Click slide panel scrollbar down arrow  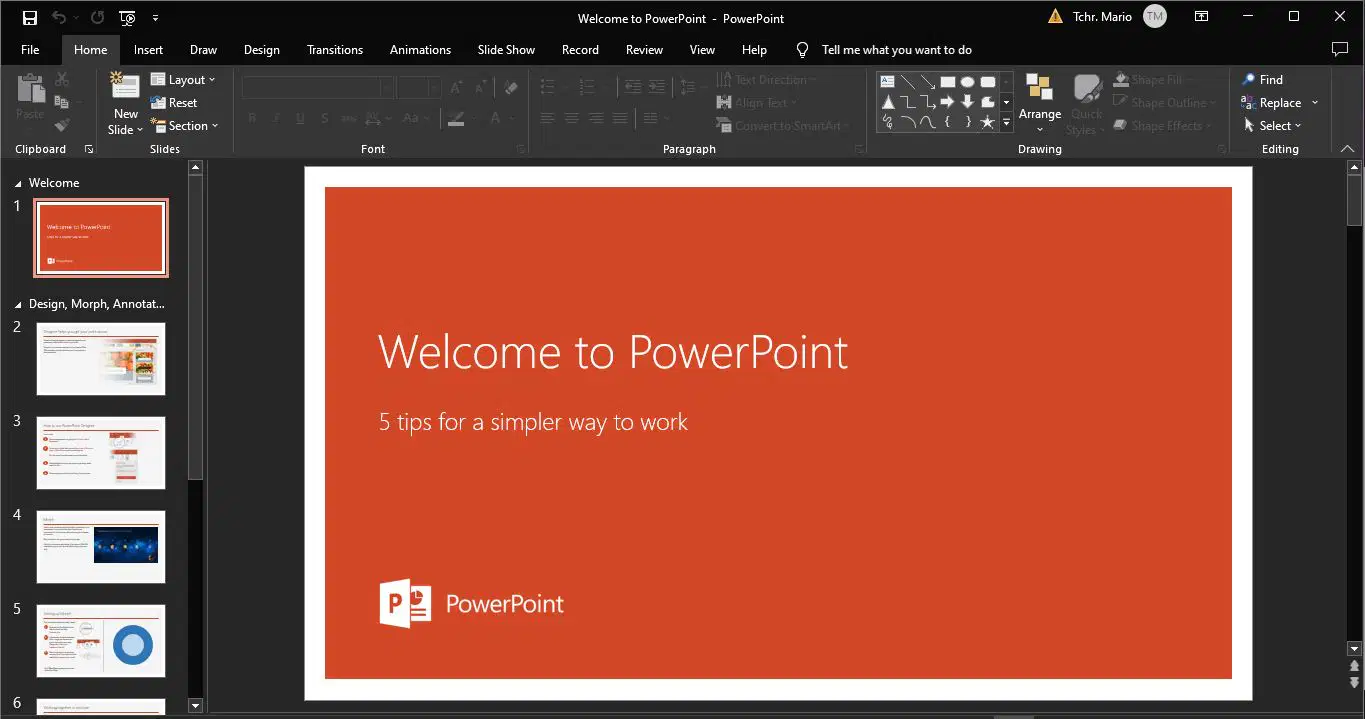coord(195,705)
